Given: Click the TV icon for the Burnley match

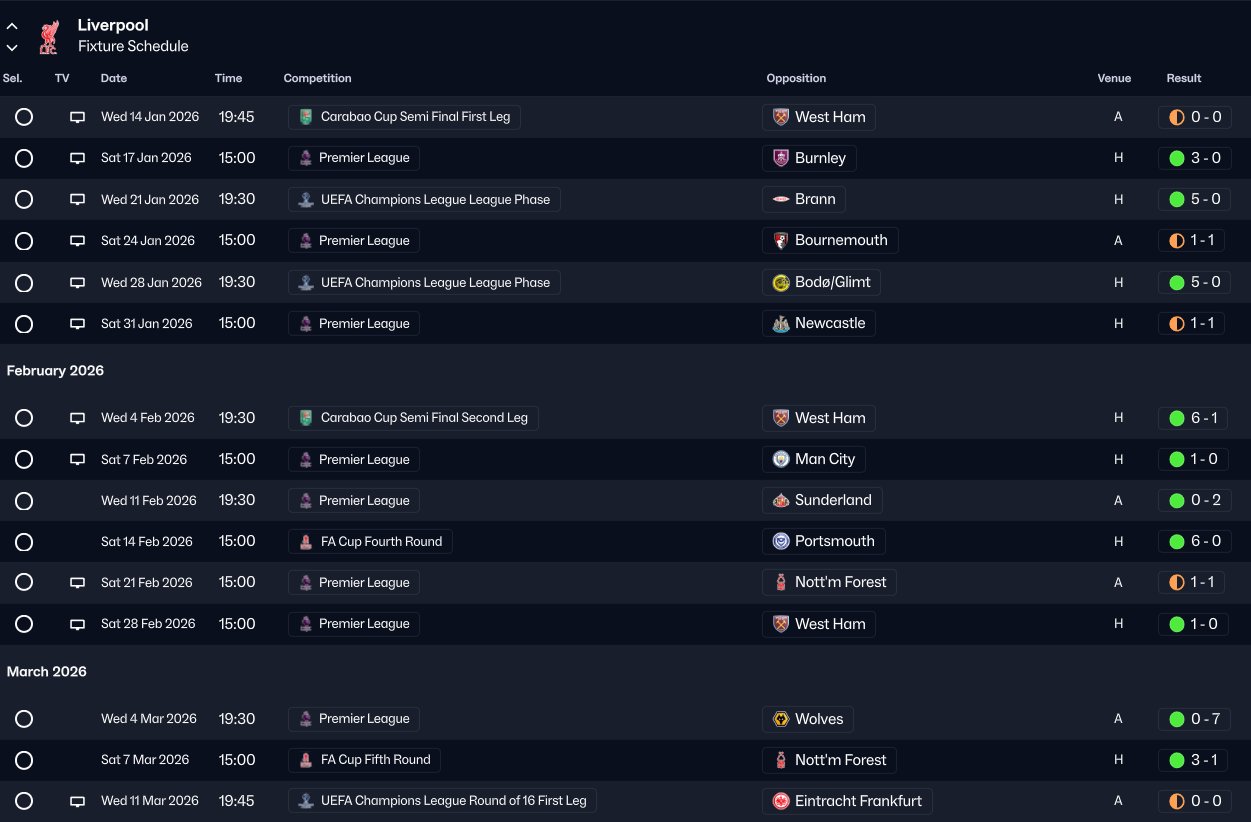Looking at the screenshot, I should click(x=77, y=158).
